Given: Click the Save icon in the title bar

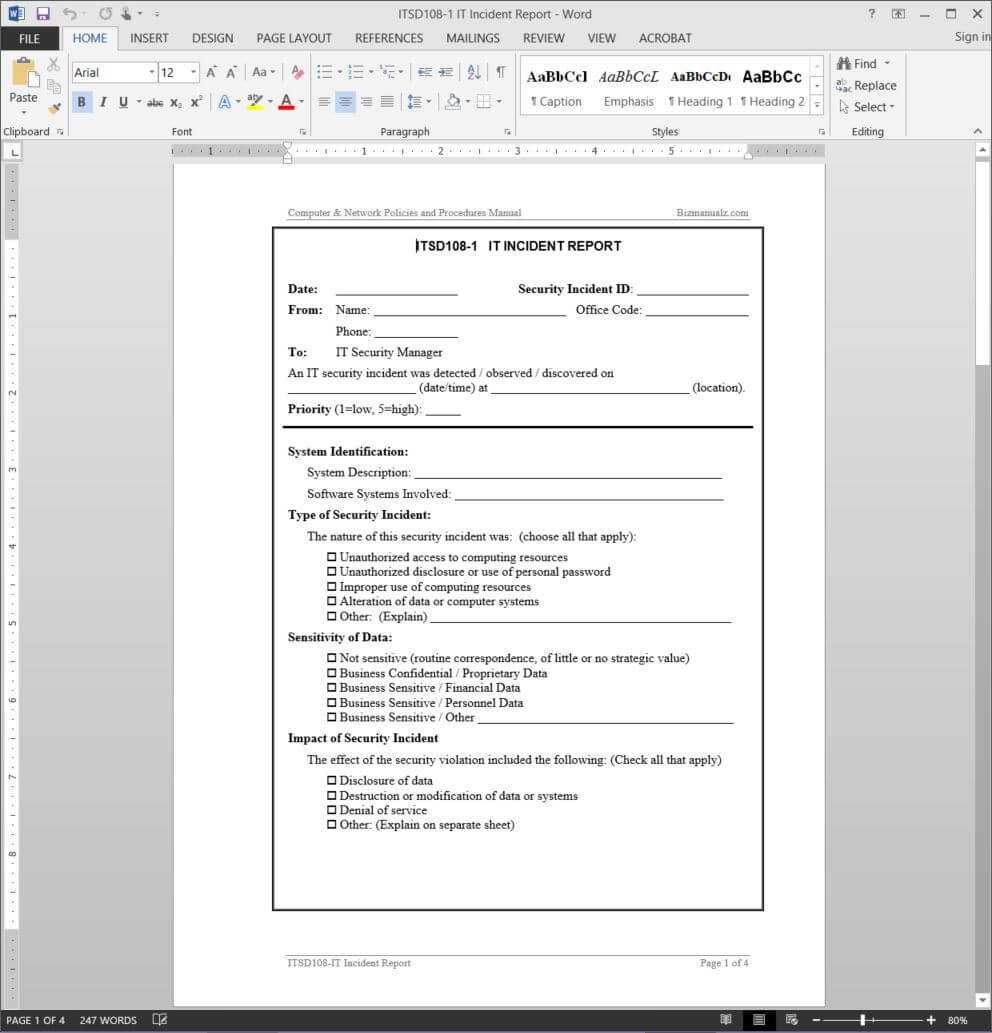Looking at the screenshot, I should (x=42, y=14).
